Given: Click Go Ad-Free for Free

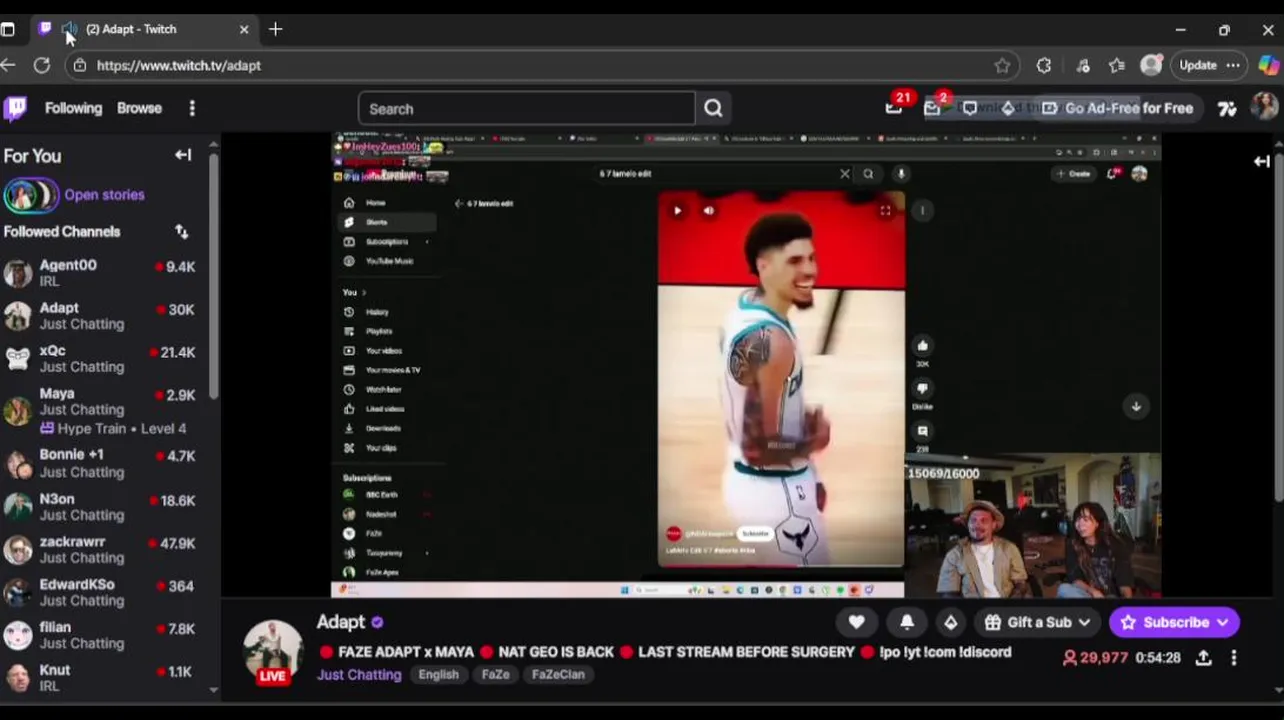Looking at the screenshot, I should 1117,108.
